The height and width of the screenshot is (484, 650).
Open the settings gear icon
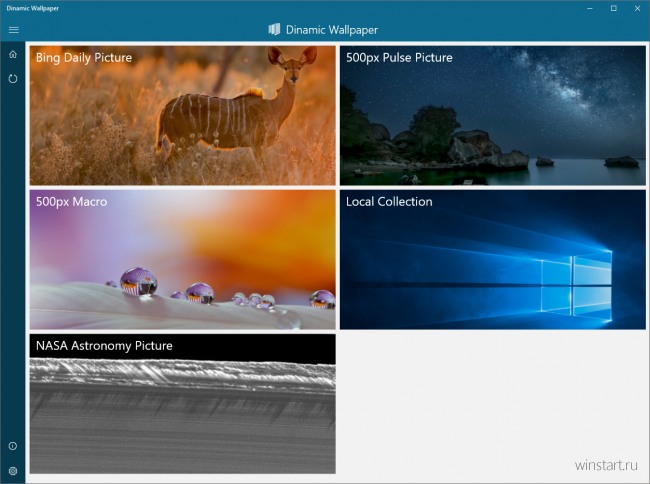[x=13, y=470]
